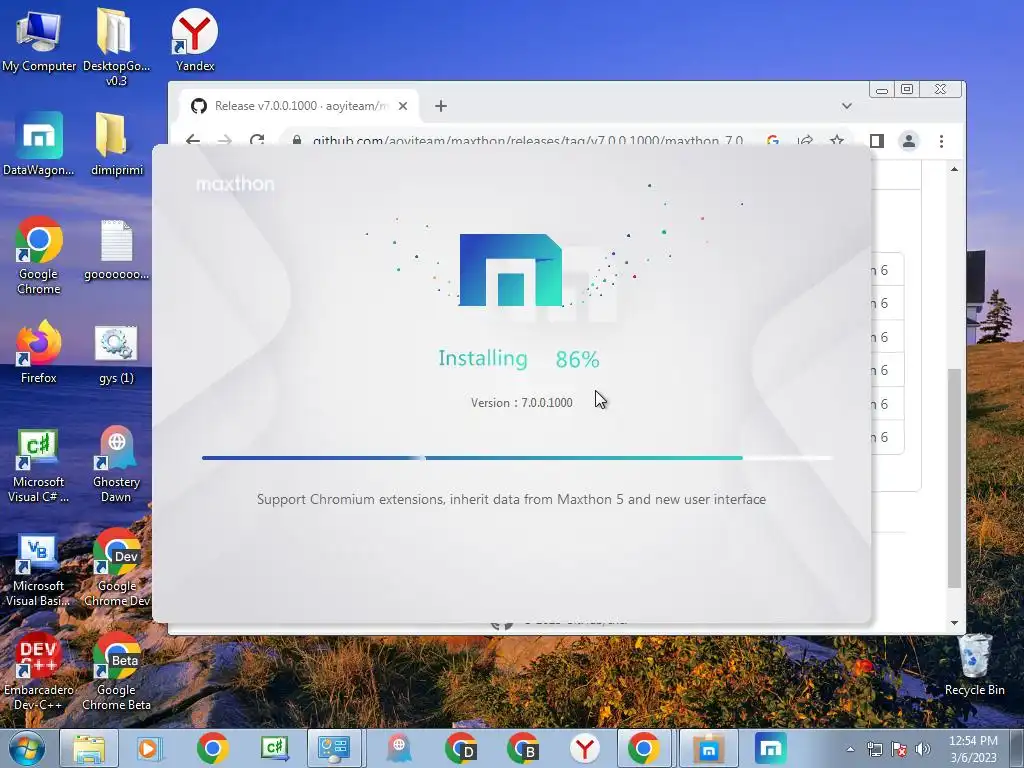This screenshot has width=1024, height=768.
Task: Open the gooooooo text file icon
Action: tap(116, 249)
